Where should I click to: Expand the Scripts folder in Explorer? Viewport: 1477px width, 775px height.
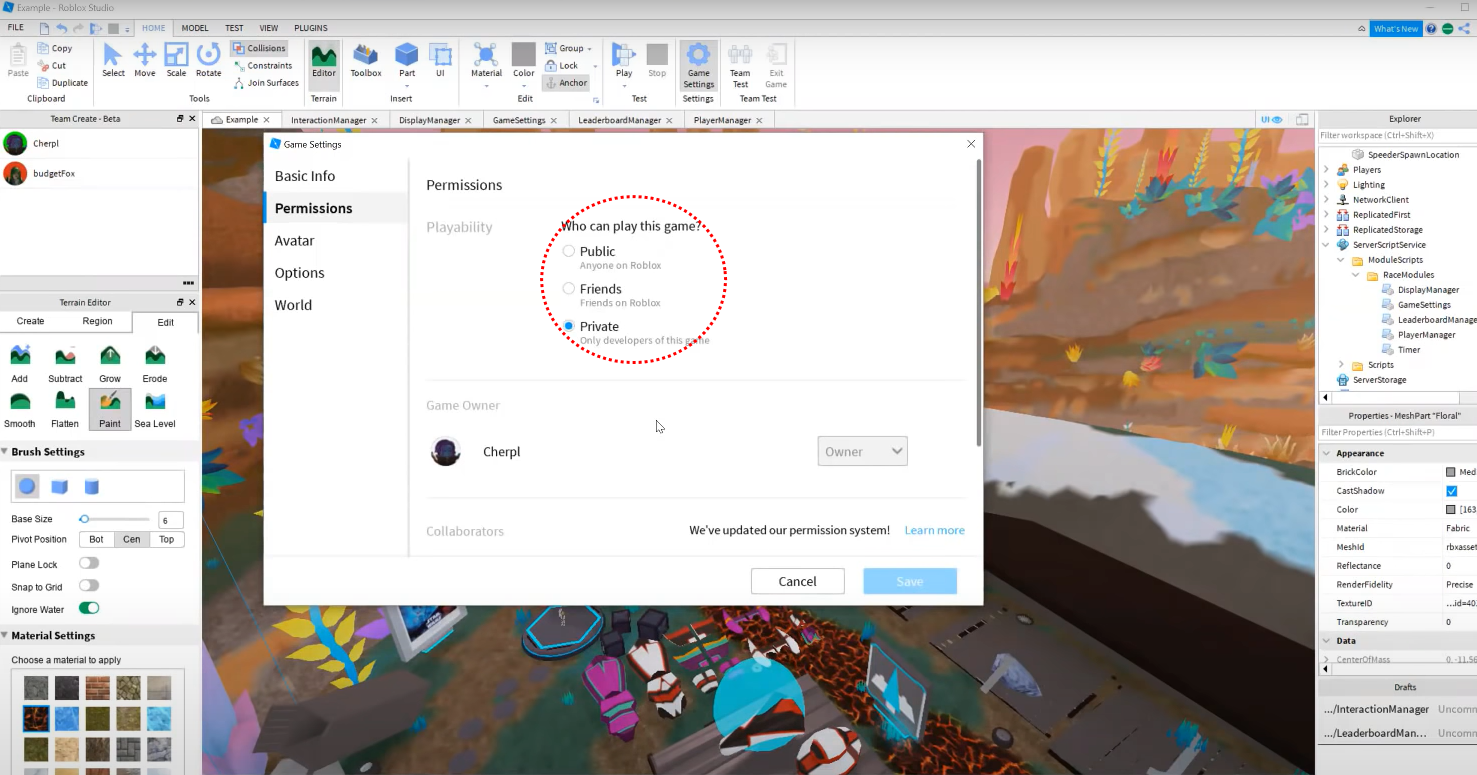click(x=1341, y=365)
